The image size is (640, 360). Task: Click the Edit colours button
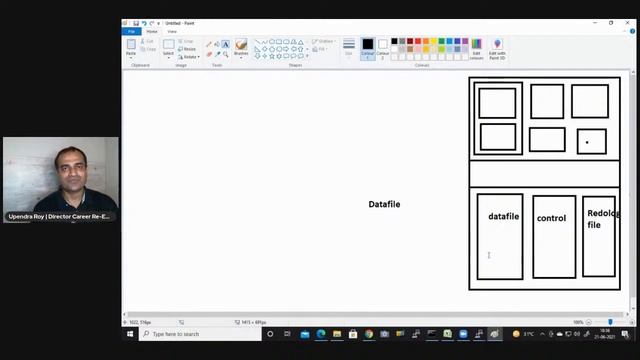pos(476,49)
